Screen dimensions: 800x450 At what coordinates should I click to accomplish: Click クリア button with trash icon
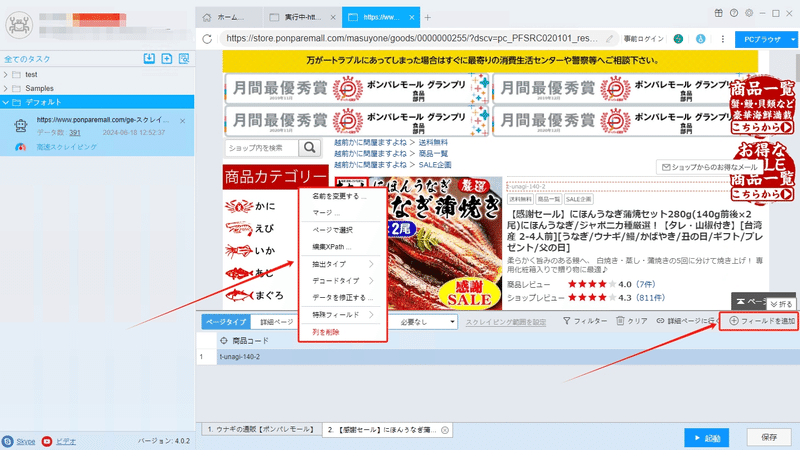(632, 321)
